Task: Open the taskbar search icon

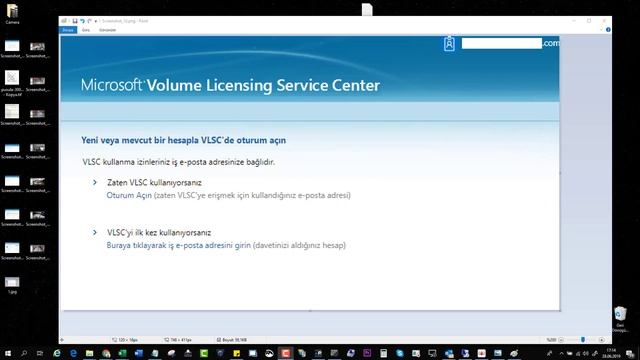Action: (x=24, y=353)
